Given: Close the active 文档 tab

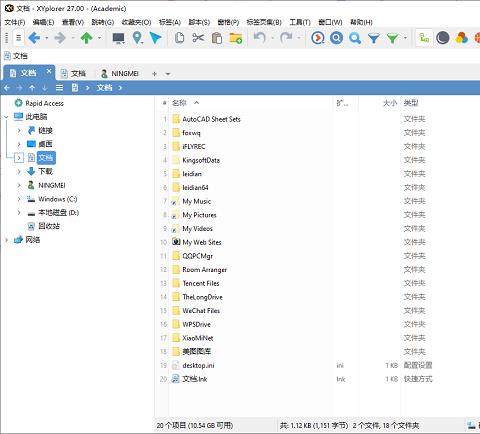Looking at the screenshot, I should pos(49,71).
